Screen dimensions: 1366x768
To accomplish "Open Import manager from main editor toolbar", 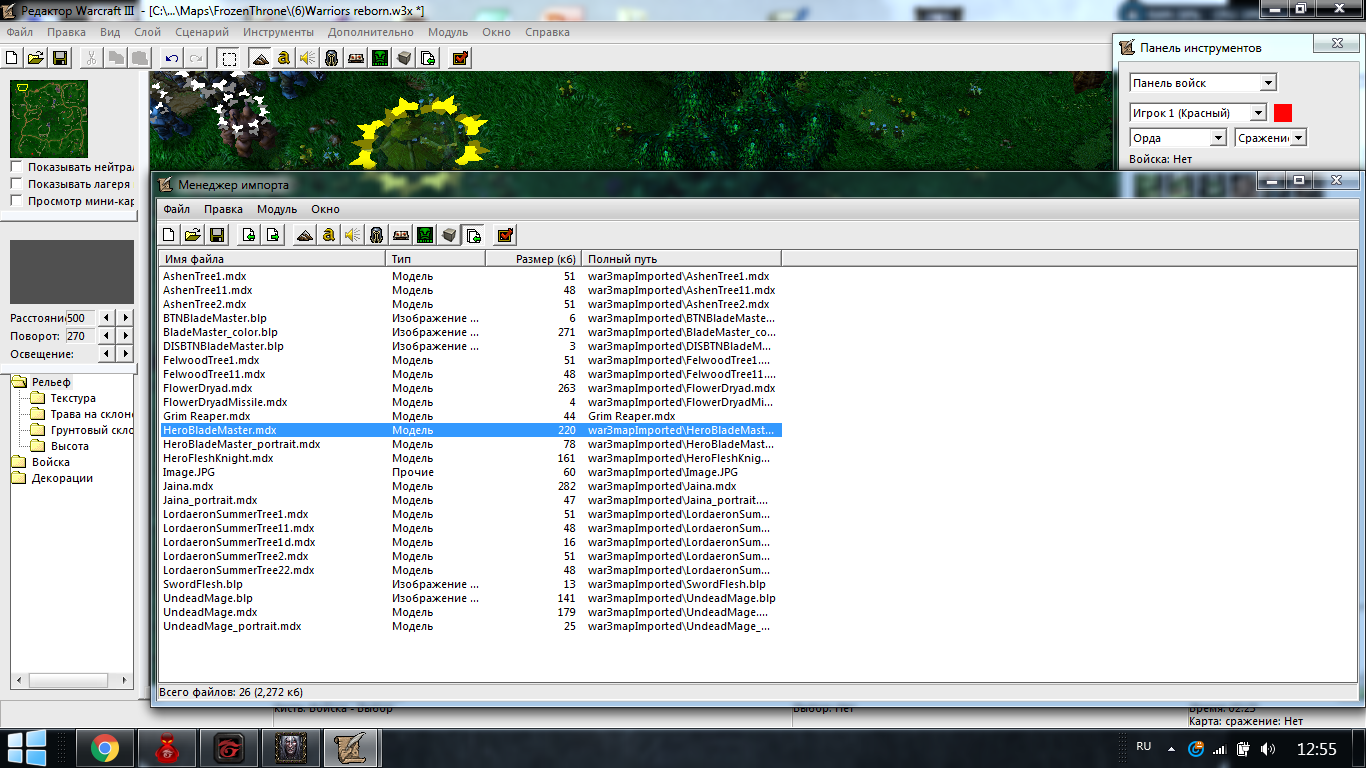I will 428,58.
